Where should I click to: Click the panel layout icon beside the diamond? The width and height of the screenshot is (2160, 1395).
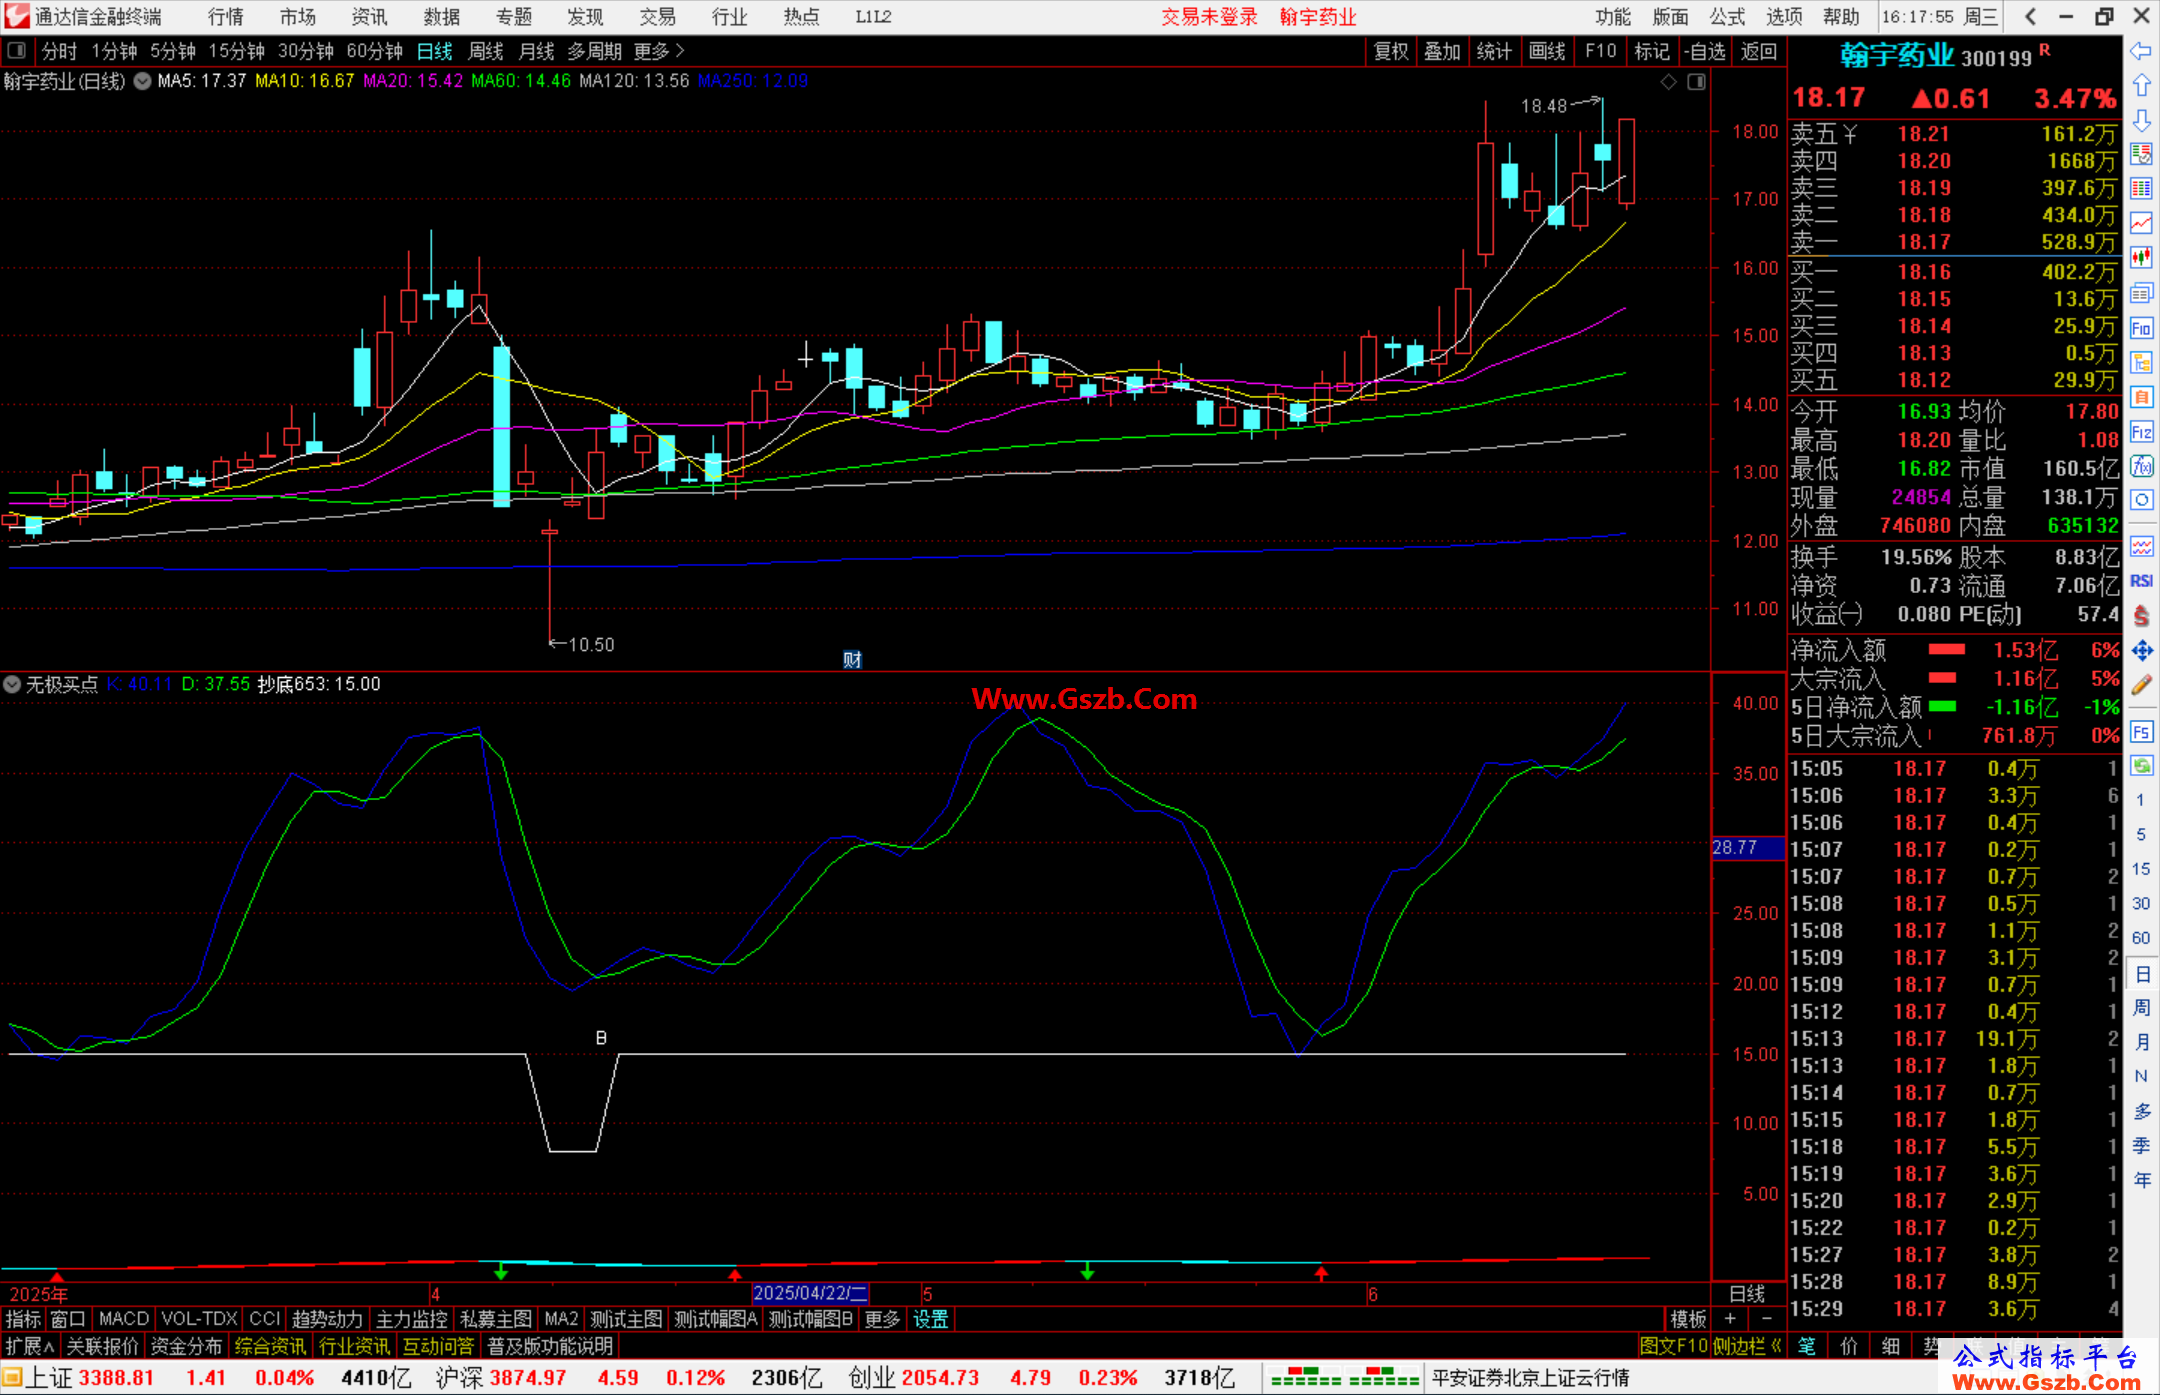tap(1696, 82)
